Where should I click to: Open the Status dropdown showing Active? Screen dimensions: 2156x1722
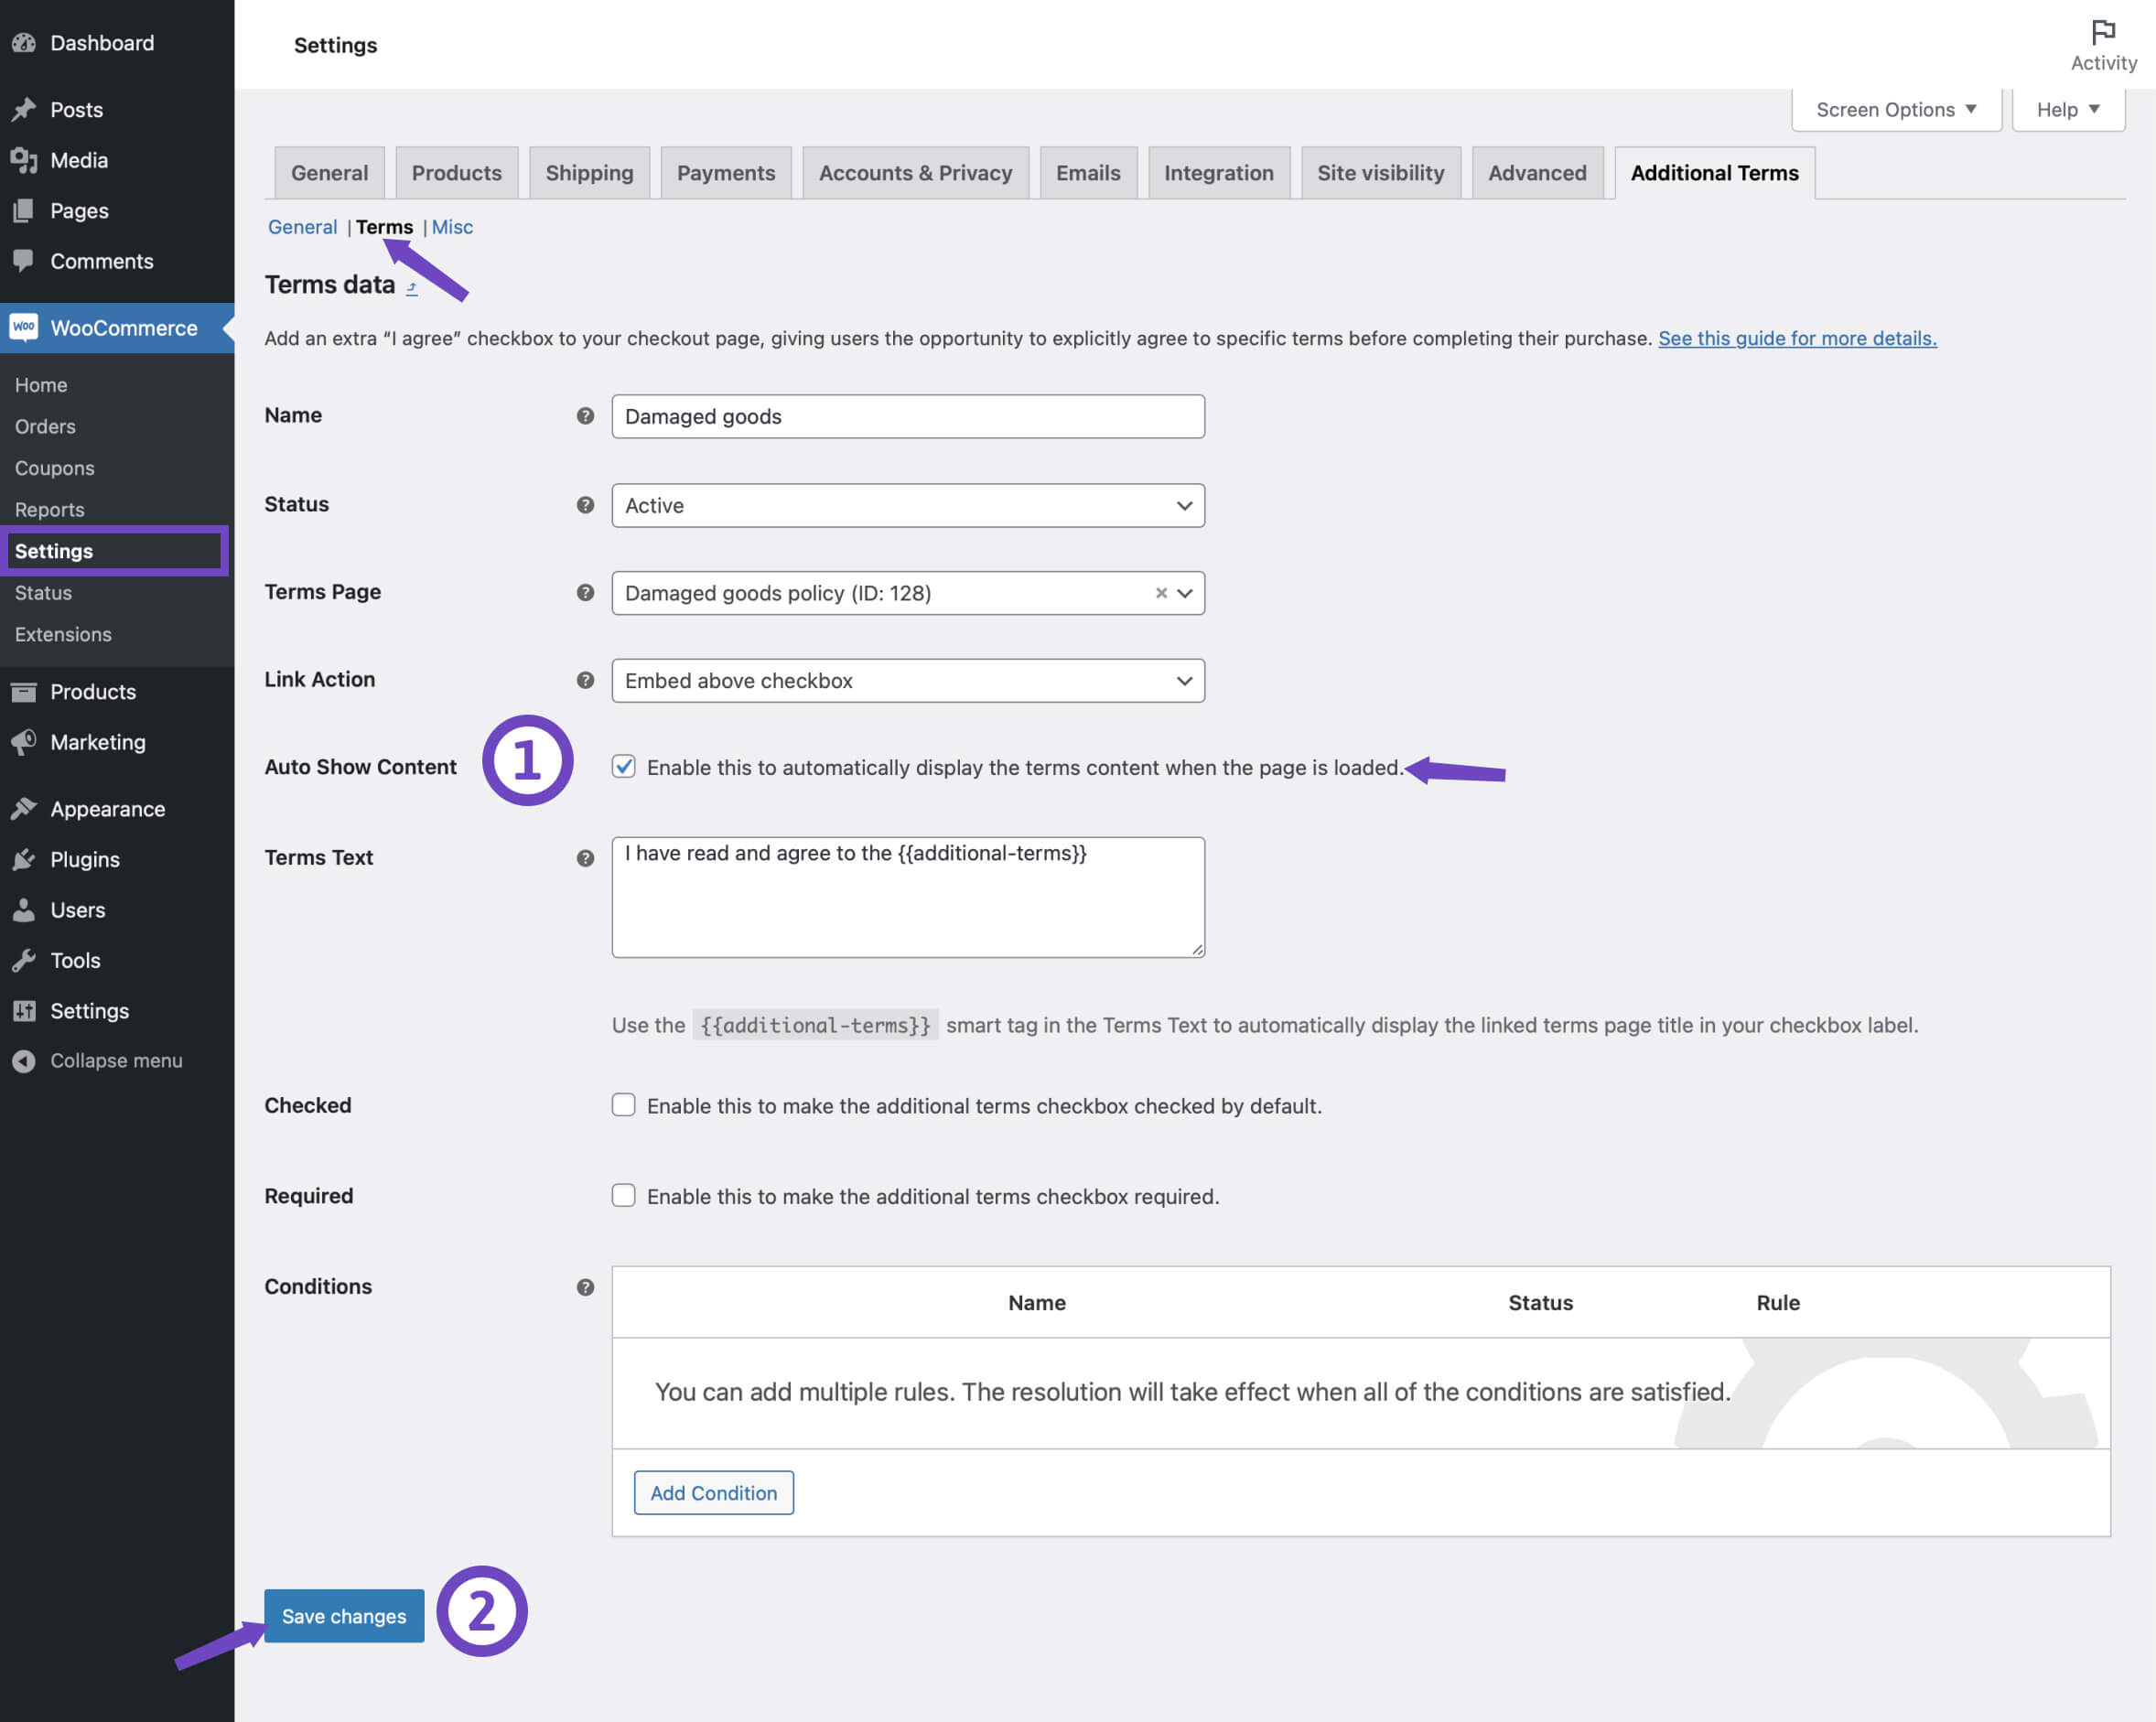coord(907,505)
